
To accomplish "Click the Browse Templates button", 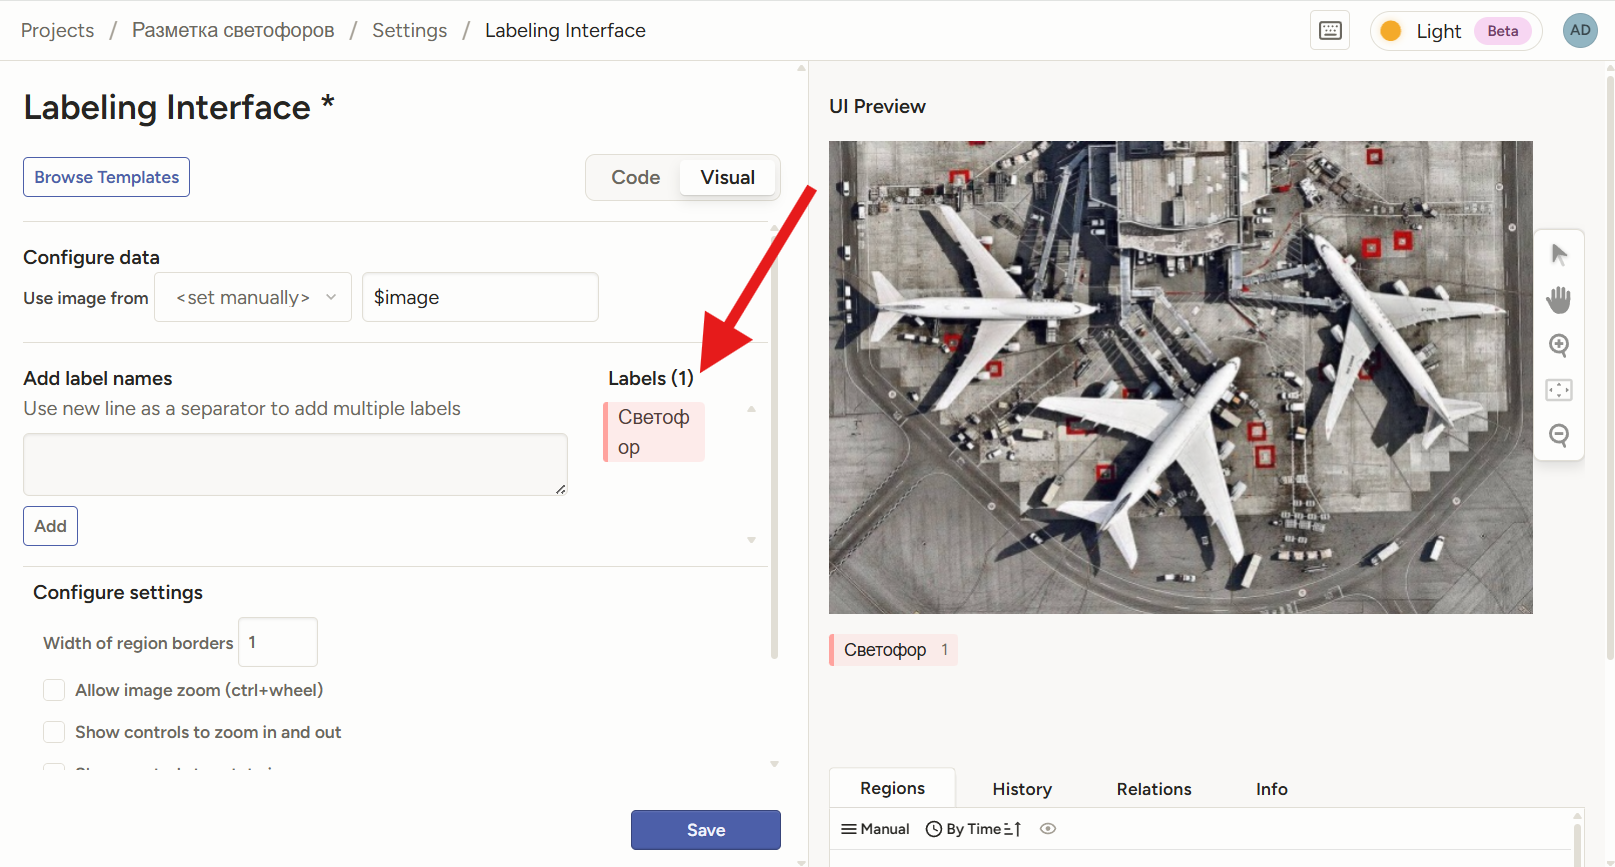I will point(106,177).
